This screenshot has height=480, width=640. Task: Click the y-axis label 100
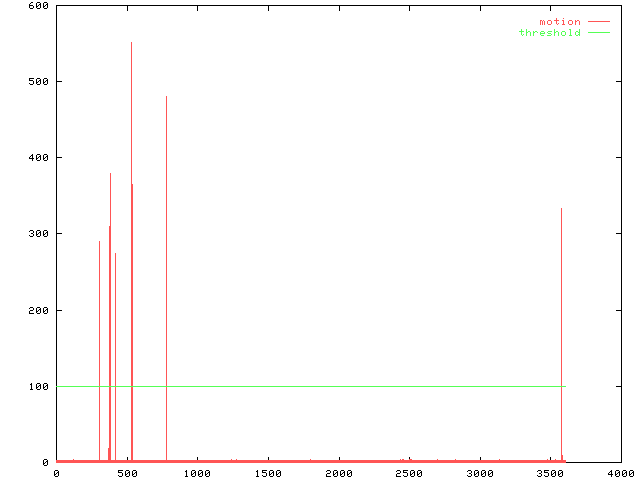tap(38, 386)
